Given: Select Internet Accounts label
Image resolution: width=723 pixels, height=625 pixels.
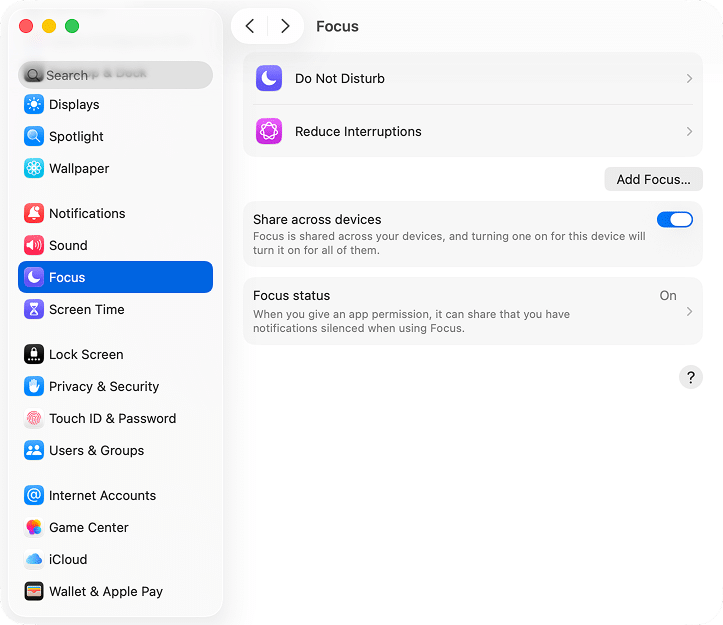Looking at the screenshot, I should (x=102, y=495).
